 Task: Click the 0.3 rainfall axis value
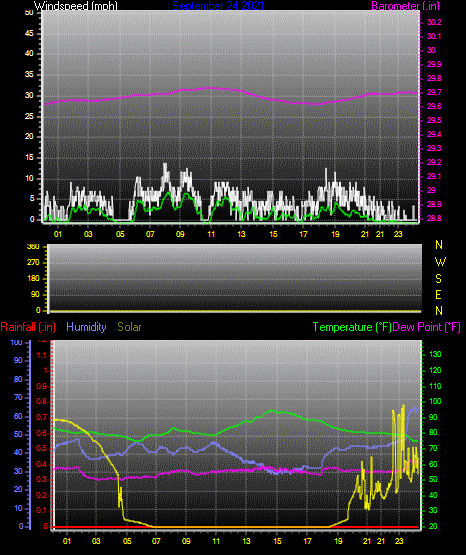[42, 479]
